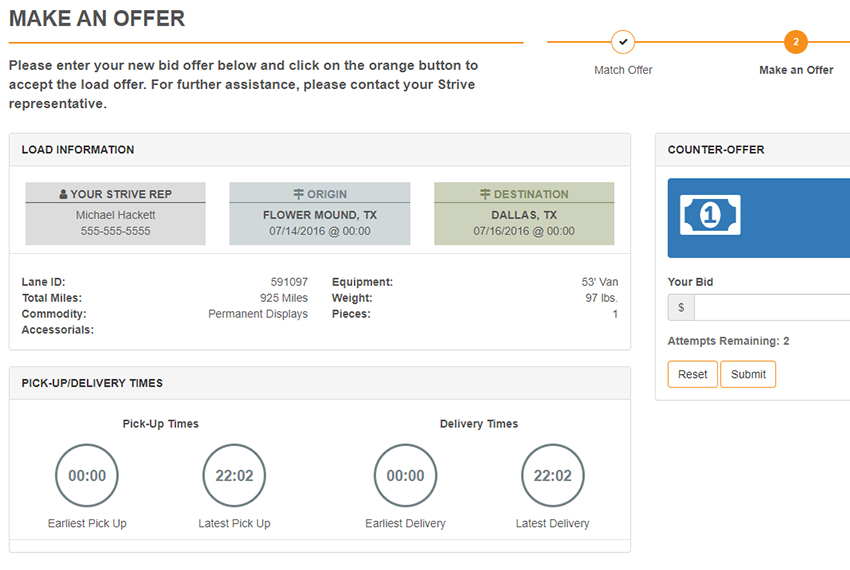This screenshot has width=850, height=570.
Task: Click the Accessorials: label
Action: click(57, 330)
